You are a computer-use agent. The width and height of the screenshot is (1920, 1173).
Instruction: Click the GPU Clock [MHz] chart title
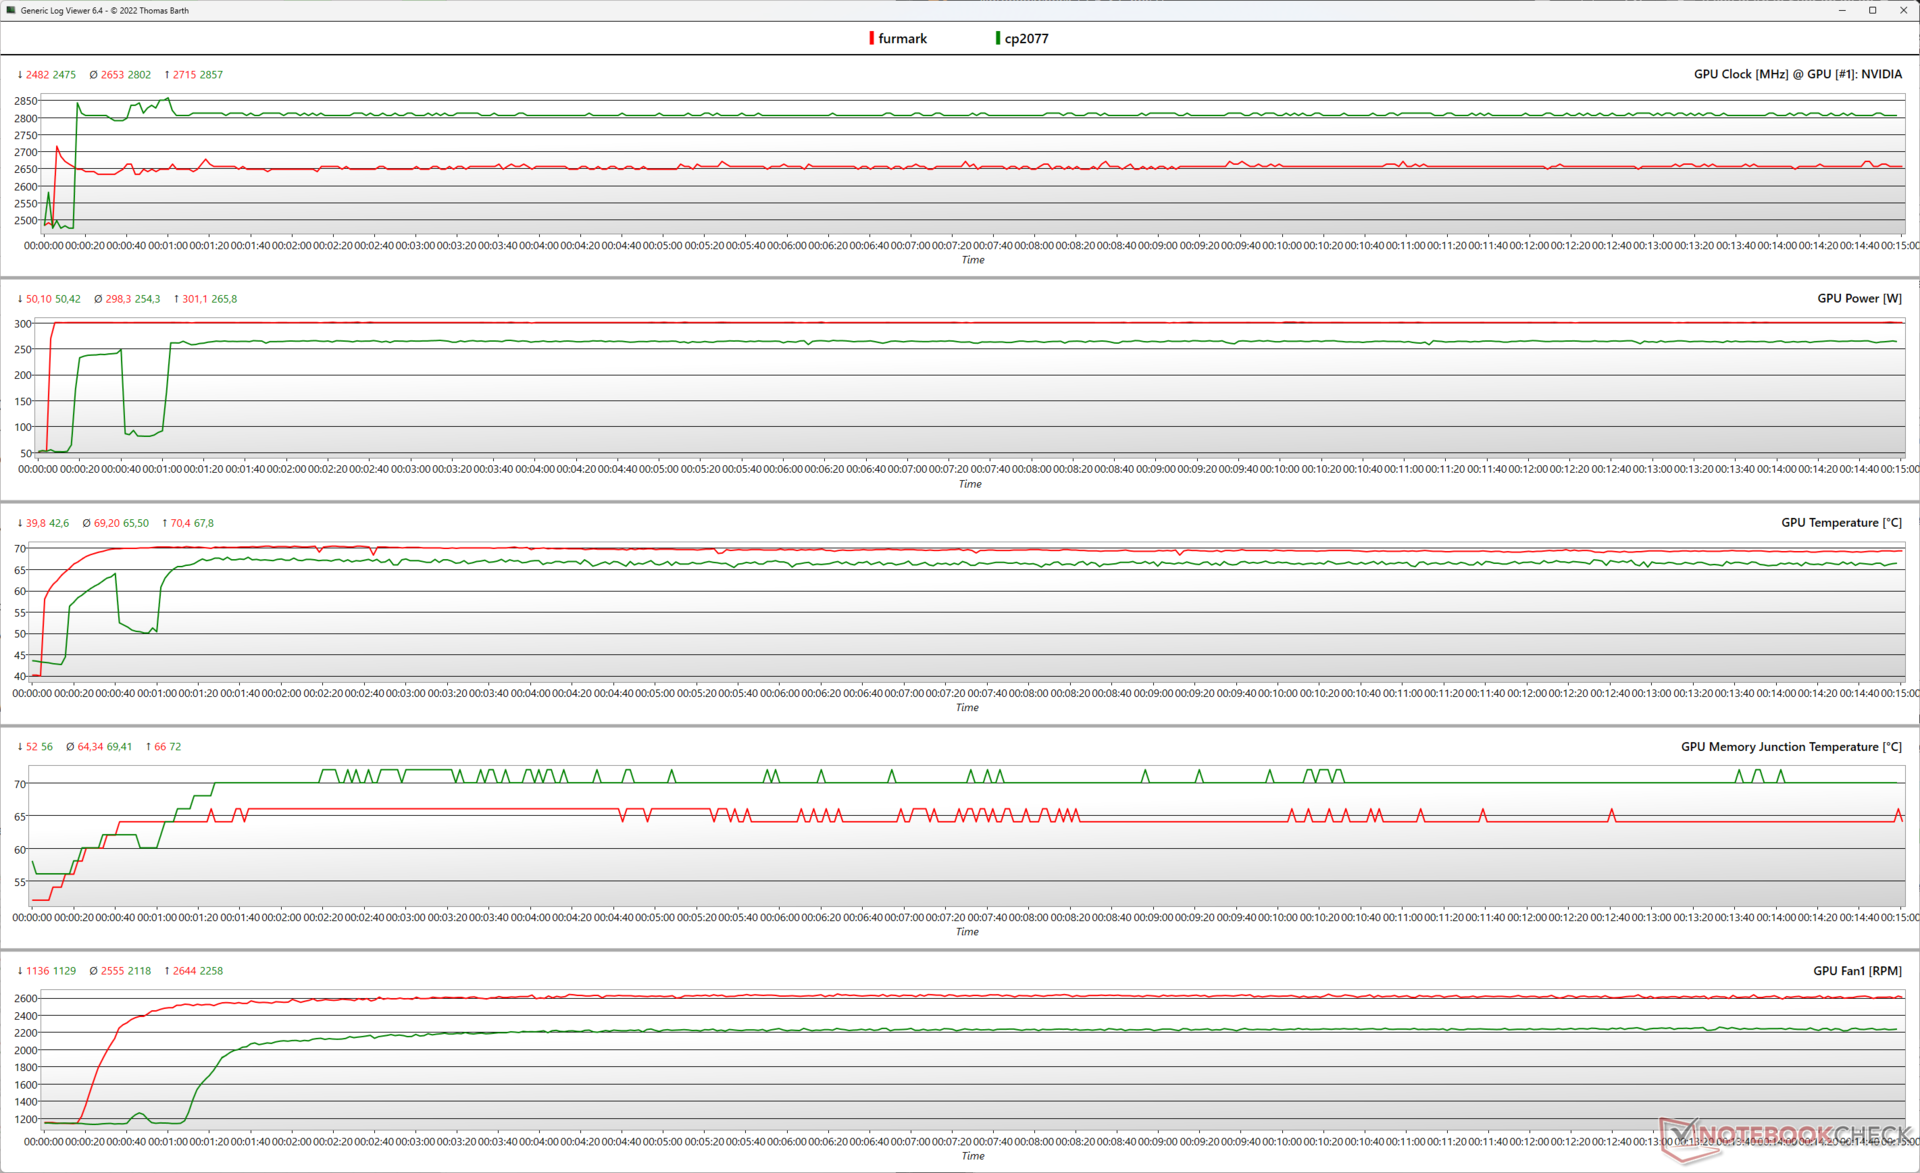pos(1797,74)
